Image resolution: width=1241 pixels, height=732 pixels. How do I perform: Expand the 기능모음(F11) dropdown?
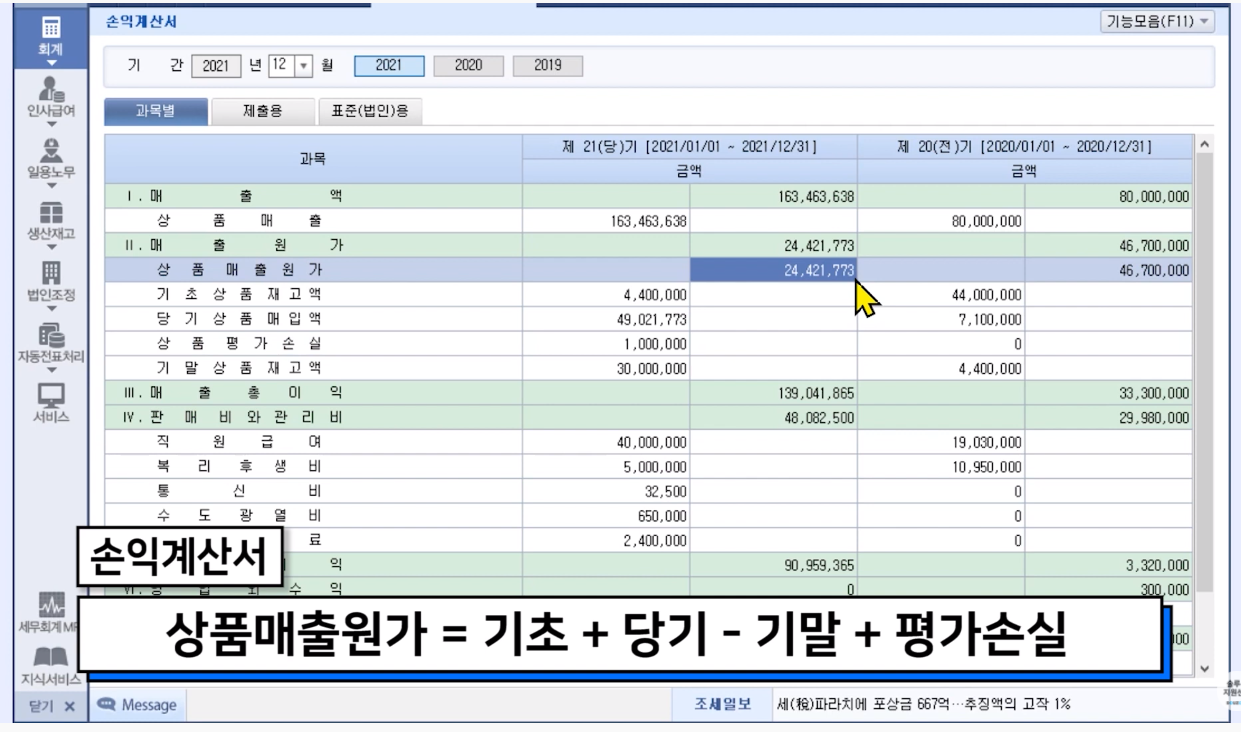click(1157, 21)
